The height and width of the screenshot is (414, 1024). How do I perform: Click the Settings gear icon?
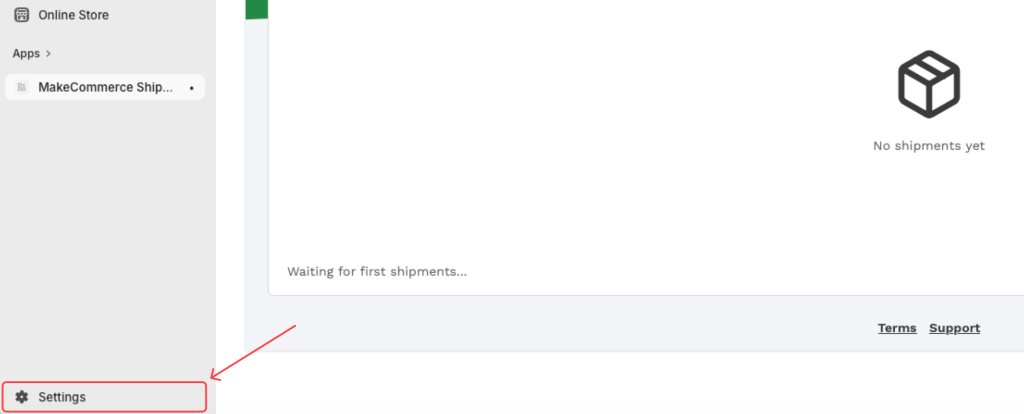pyautogui.click(x=22, y=397)
